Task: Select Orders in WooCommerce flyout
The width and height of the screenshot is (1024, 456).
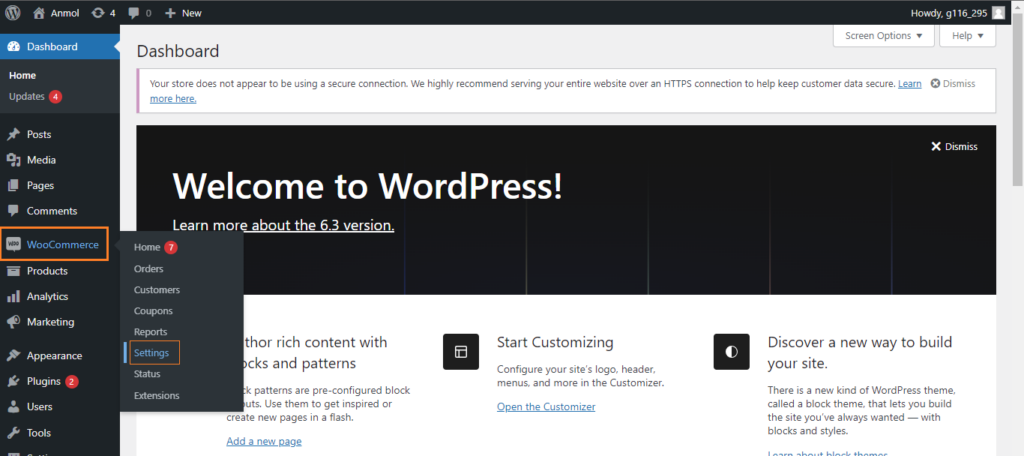Action: (x=148, y=269)
